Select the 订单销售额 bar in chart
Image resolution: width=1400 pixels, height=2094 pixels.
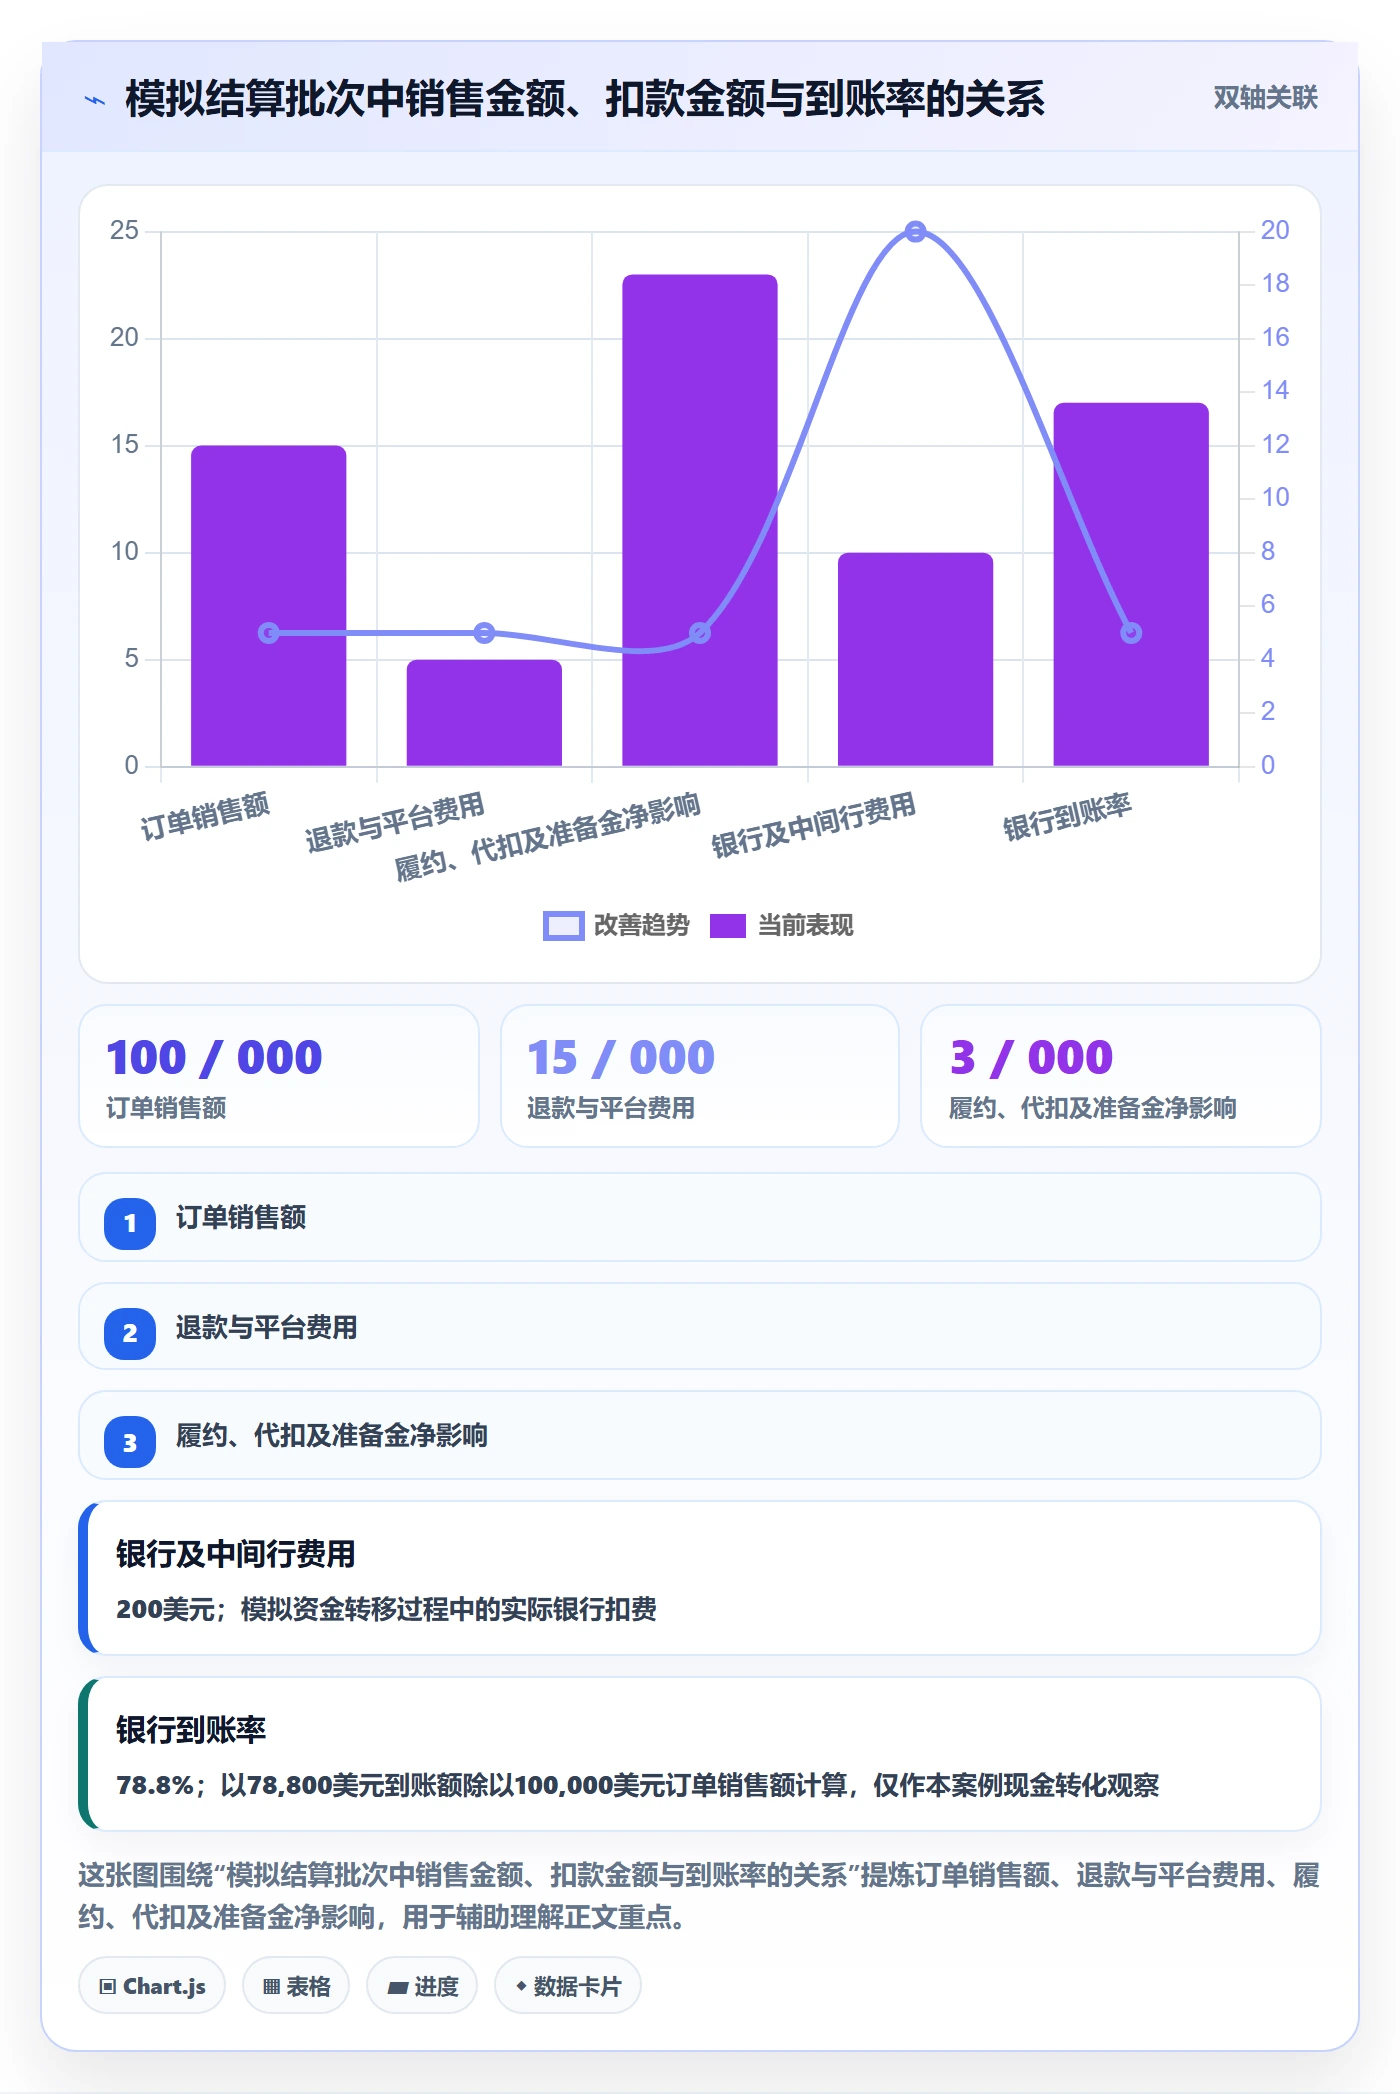click(x=268, y=605)
